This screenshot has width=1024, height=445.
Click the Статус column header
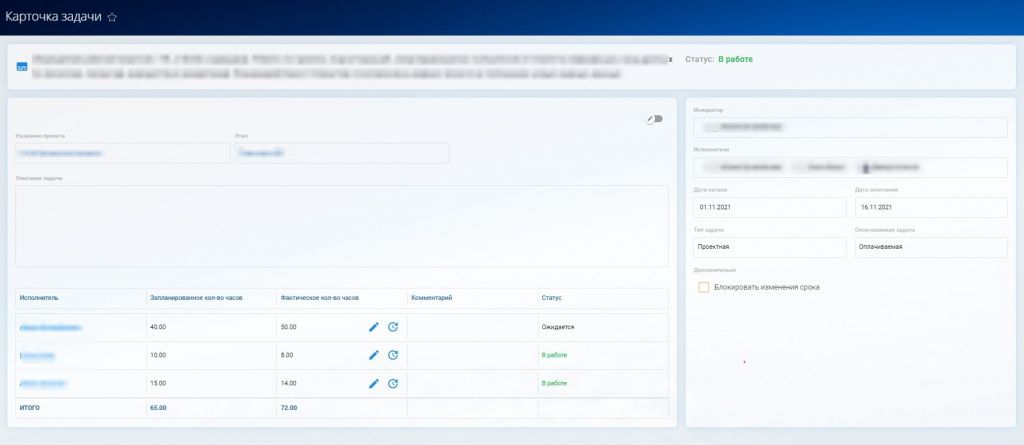[552, 298]
